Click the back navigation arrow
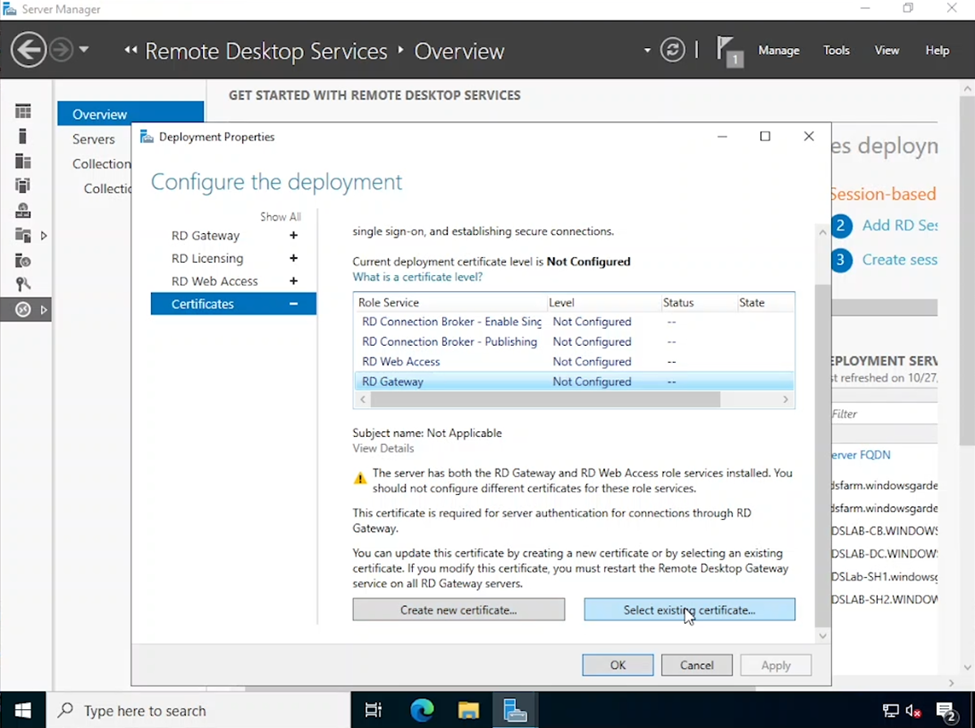 click(x=29, y=49)
